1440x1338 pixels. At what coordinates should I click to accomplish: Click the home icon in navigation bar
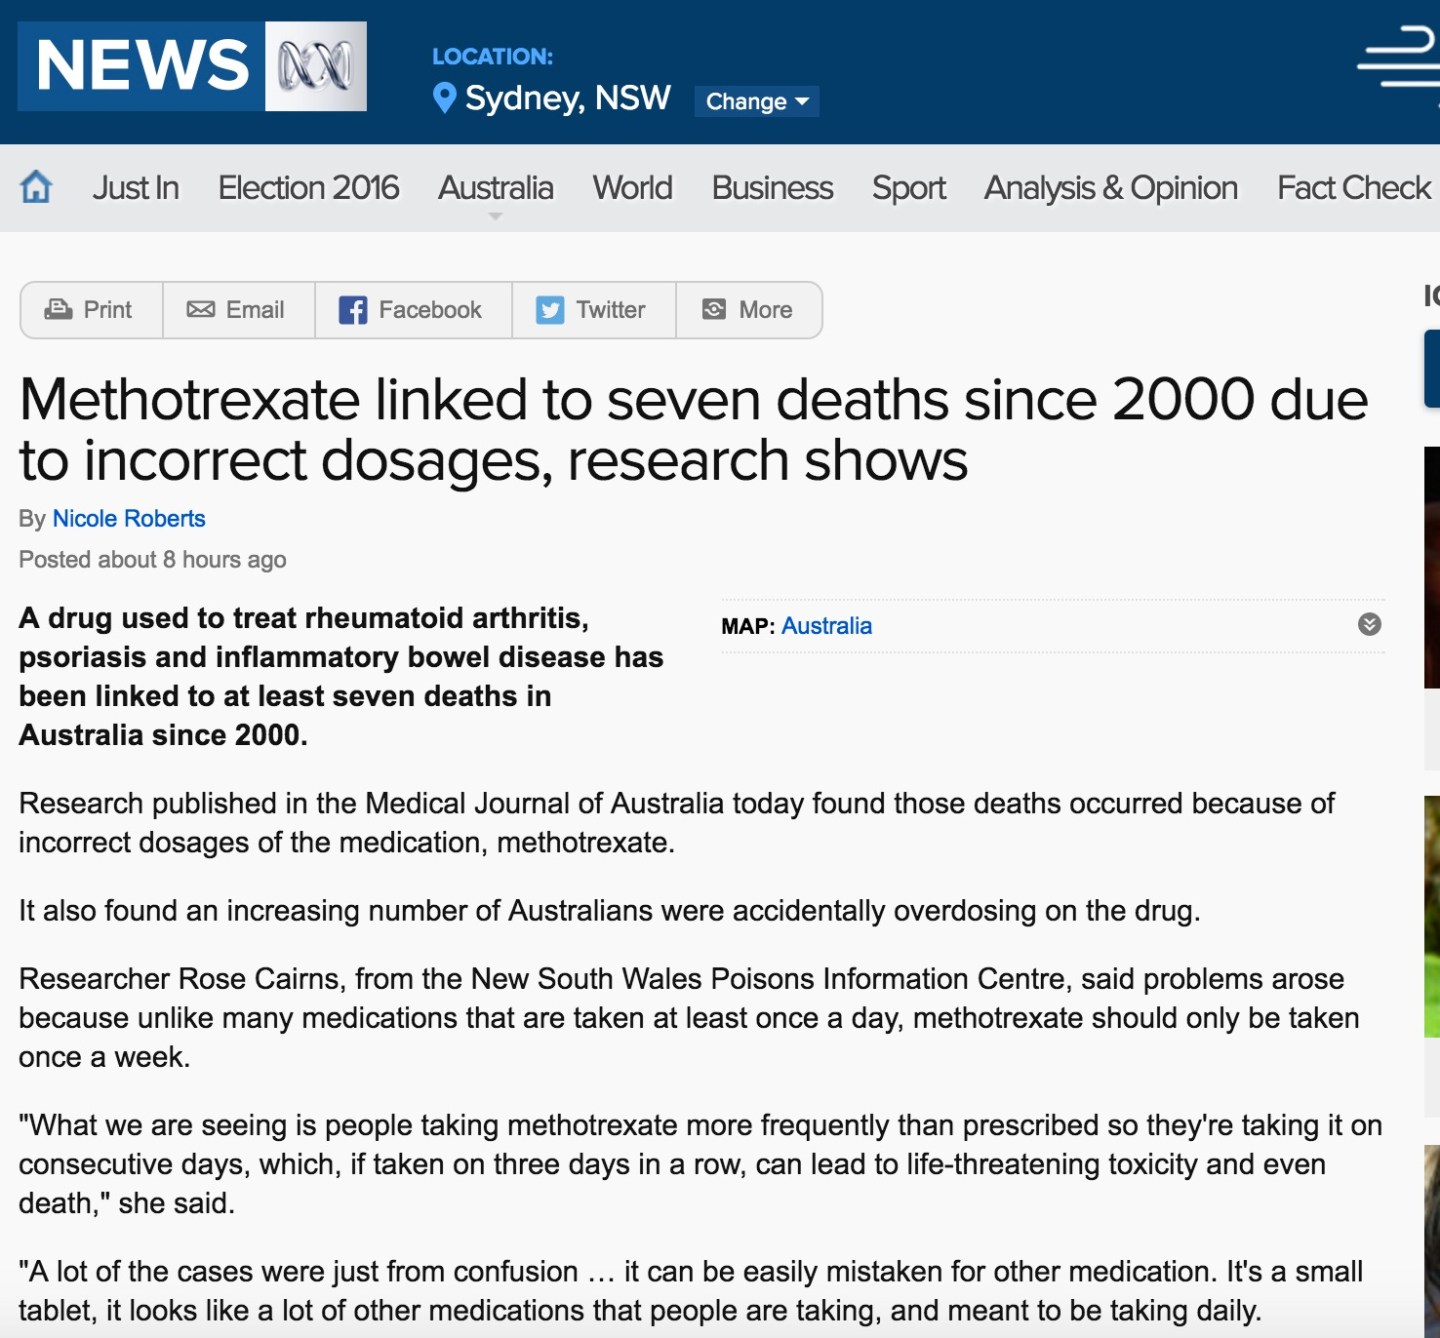(x=36, y=187)
